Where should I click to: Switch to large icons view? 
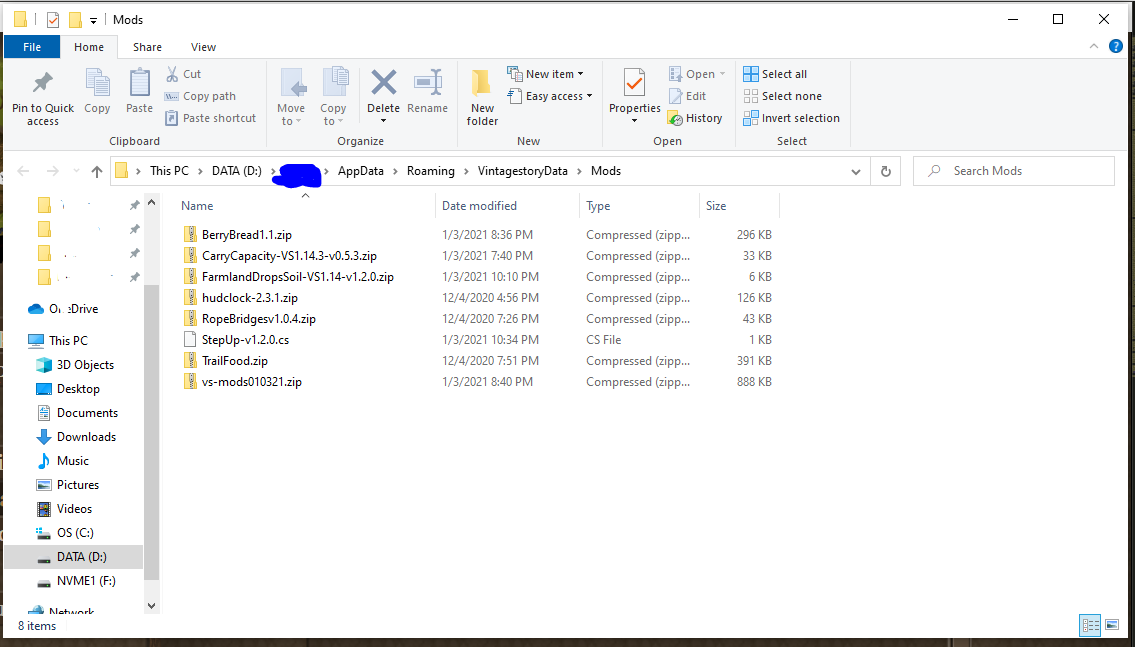[1112, 625]
